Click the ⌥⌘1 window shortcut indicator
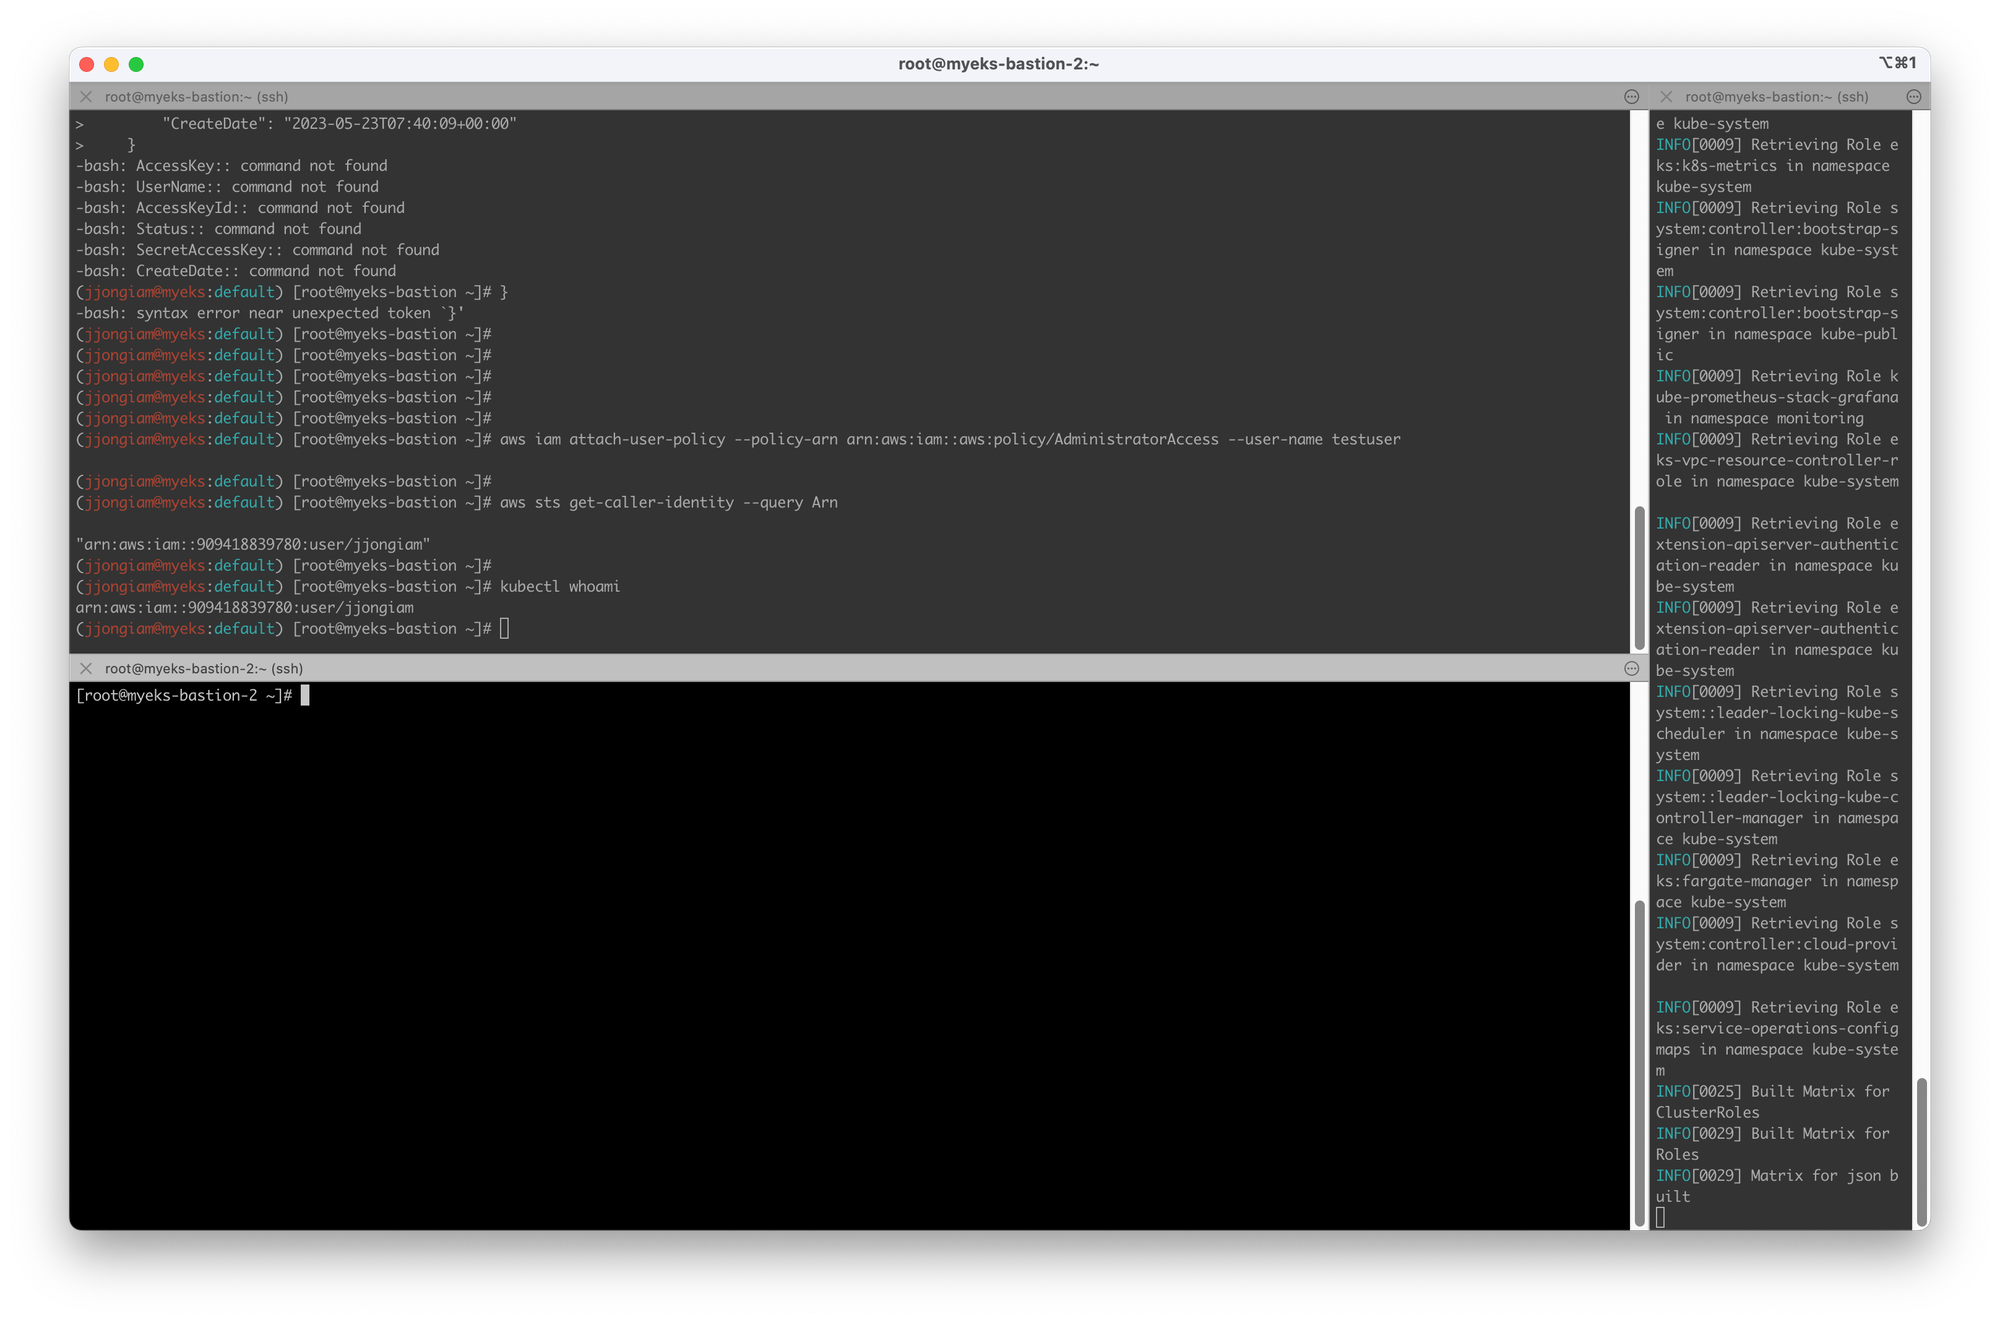The image size is (2000, 1322). (x=1897, y=63)
